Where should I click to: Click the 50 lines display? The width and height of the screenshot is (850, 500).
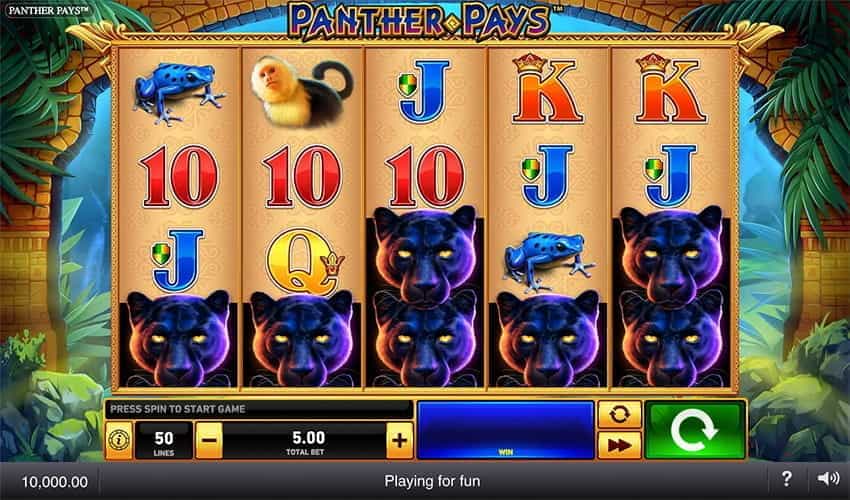click(x=164, y=440)
